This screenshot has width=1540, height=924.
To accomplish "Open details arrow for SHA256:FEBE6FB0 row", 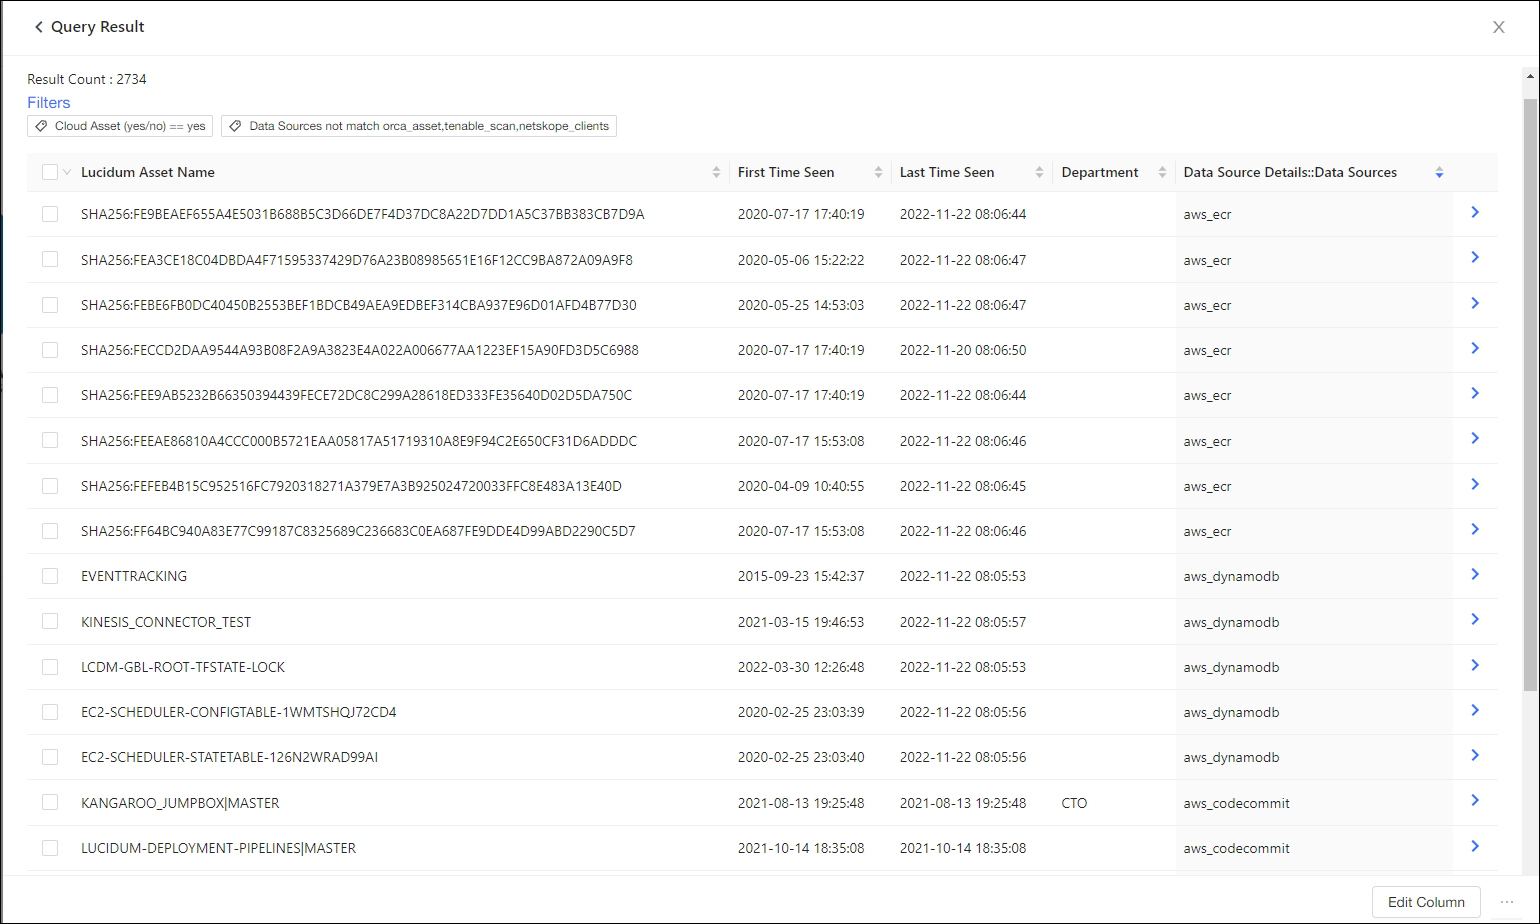I will pyautogui.click(x=1475, y=303).
